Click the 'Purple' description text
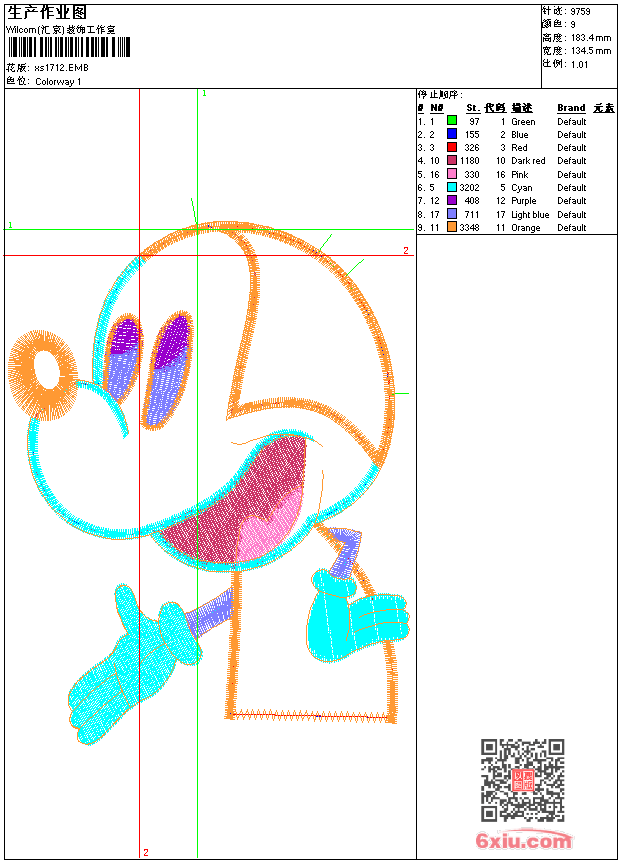Viewport: 620px width, 860px height. (x=523, y=201)
